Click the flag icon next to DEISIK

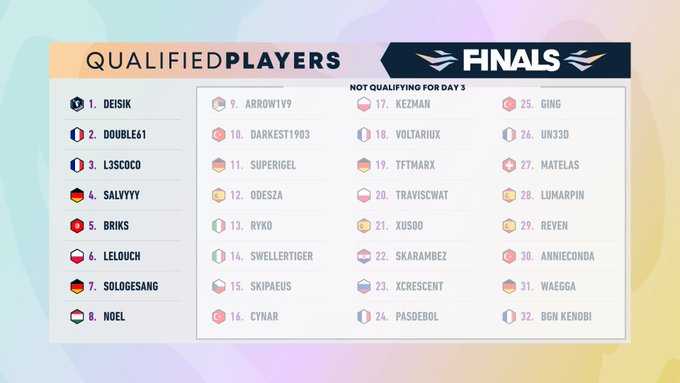(x=77, y=104)
